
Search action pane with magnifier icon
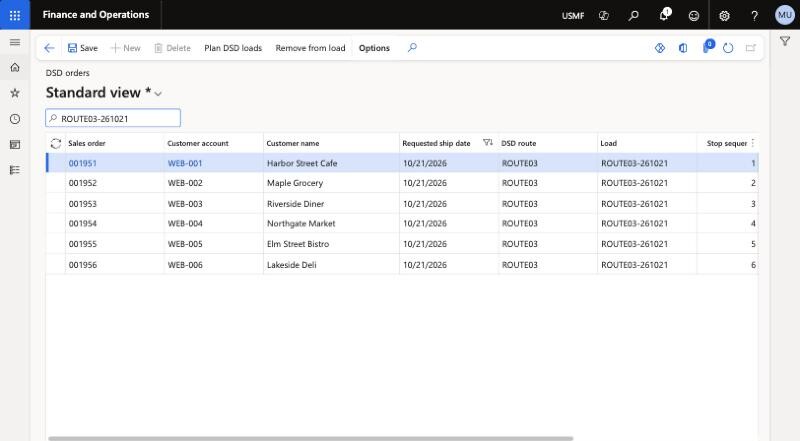(x=412, y=47)
